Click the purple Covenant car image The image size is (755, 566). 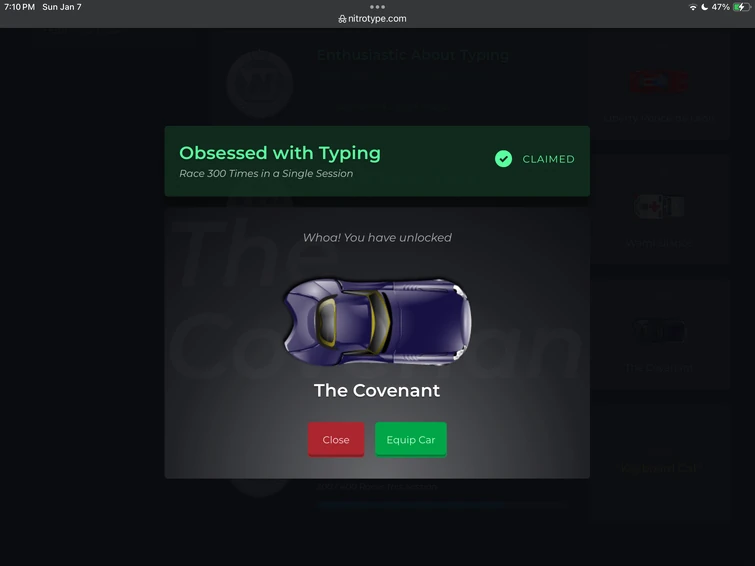tap(378, 321)
